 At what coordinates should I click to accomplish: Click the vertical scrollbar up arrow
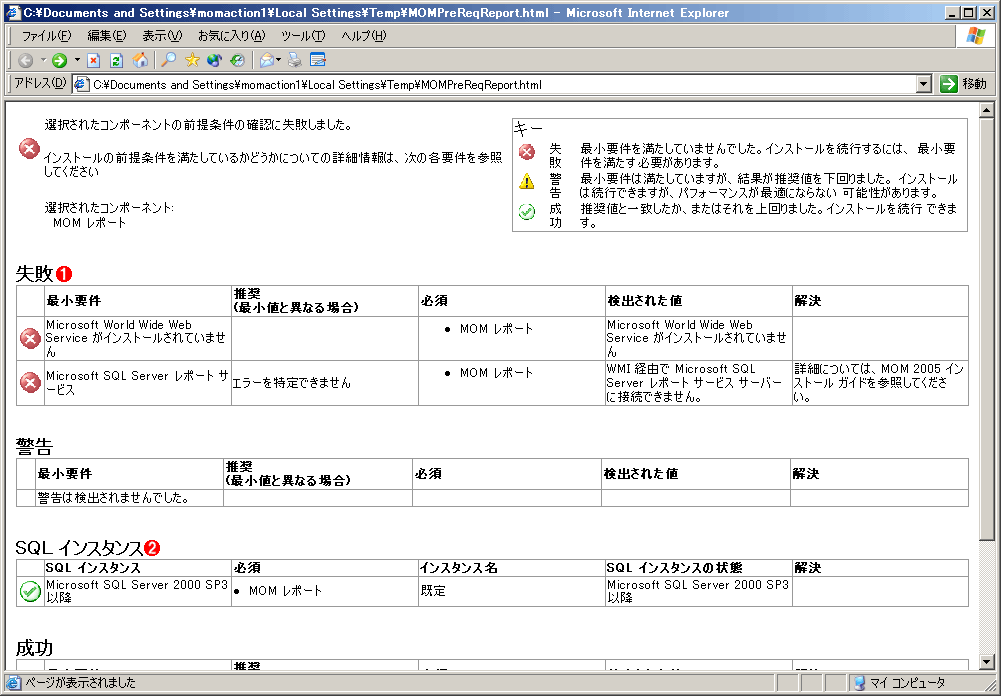pyautogui.click(x=986, y=110)
